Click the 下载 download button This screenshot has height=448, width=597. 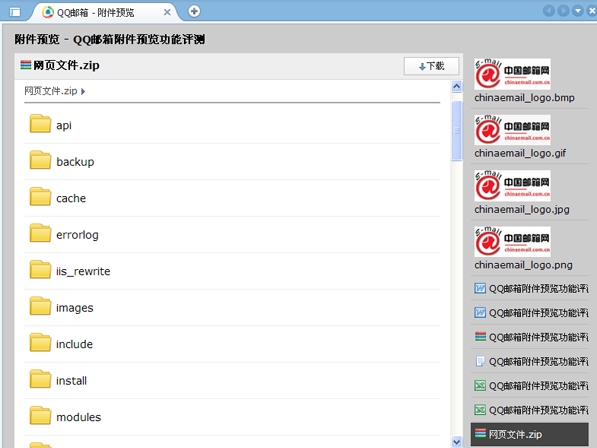click(x=431, y=66)
